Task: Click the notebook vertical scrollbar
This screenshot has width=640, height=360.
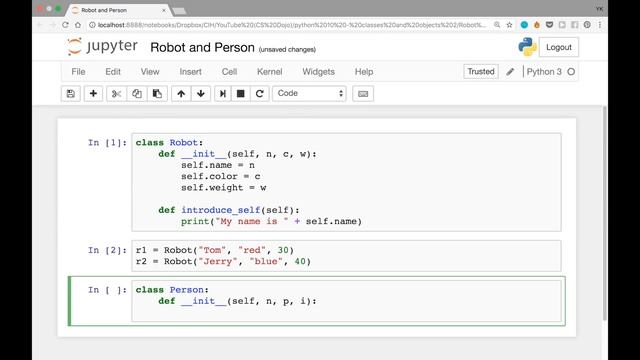Action: (604, 213)
